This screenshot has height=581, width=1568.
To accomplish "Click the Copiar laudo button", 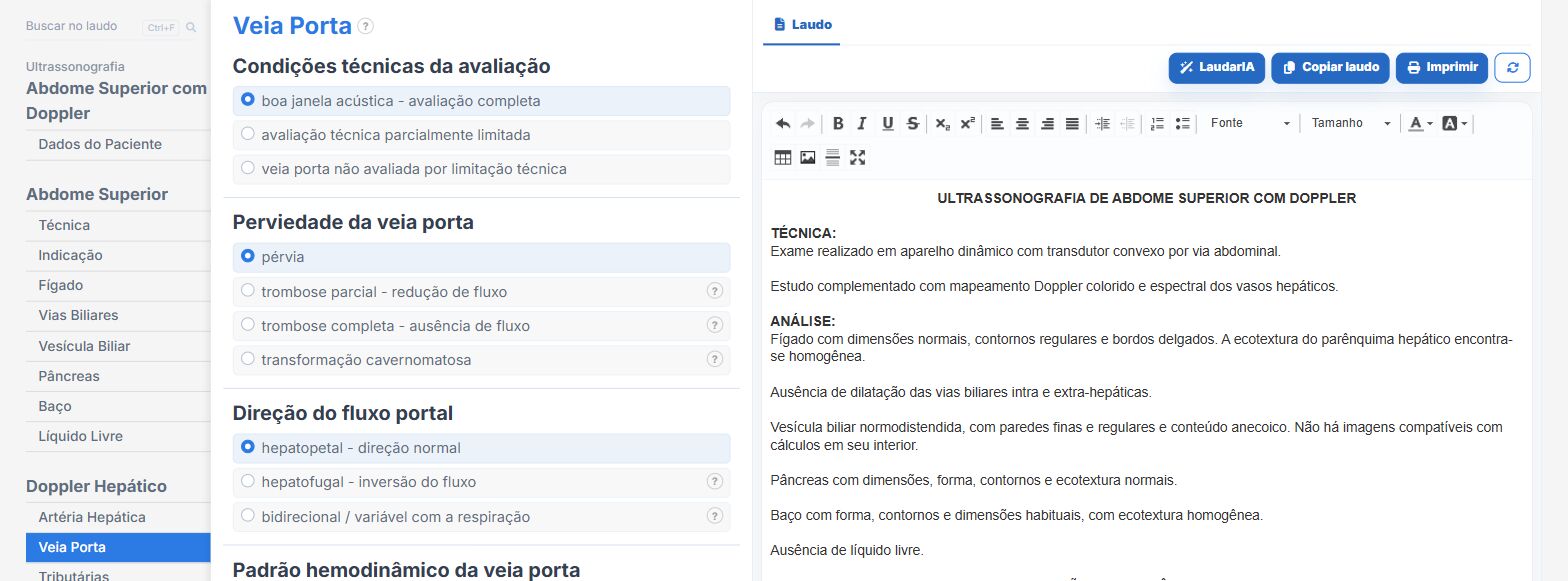I will pyautogui.click(x=1330, y=68).
